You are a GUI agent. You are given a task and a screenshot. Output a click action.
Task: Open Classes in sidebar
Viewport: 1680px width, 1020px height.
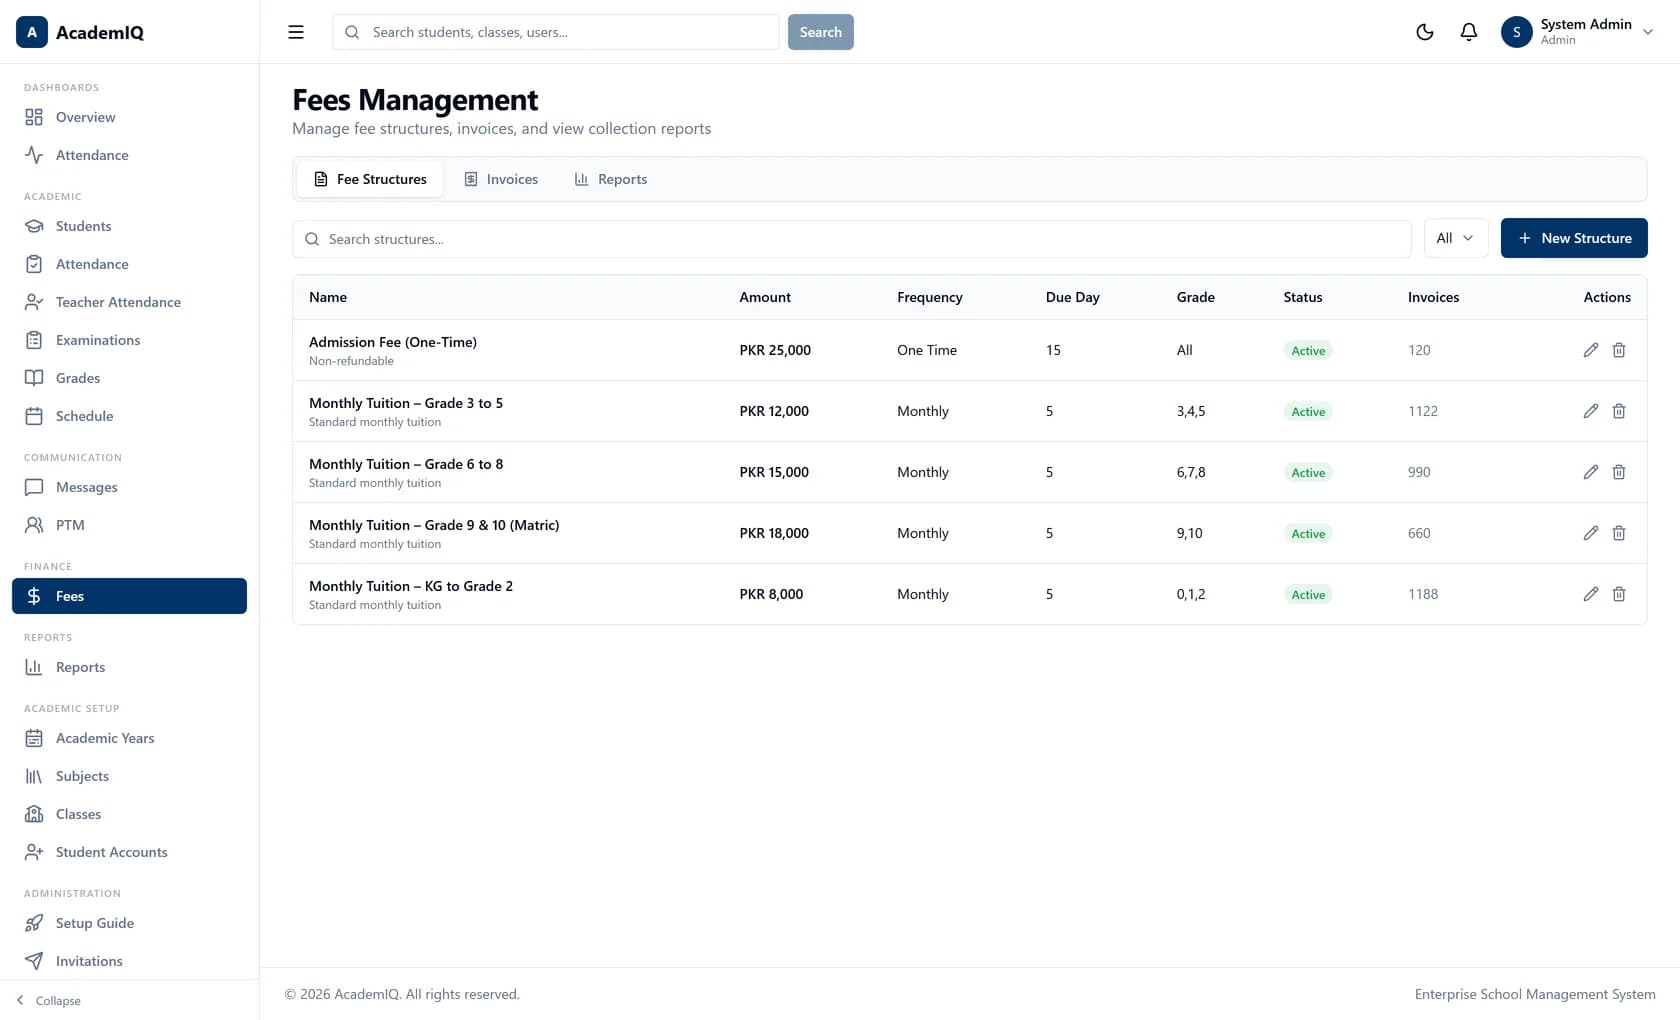click(x=129, y=814)
